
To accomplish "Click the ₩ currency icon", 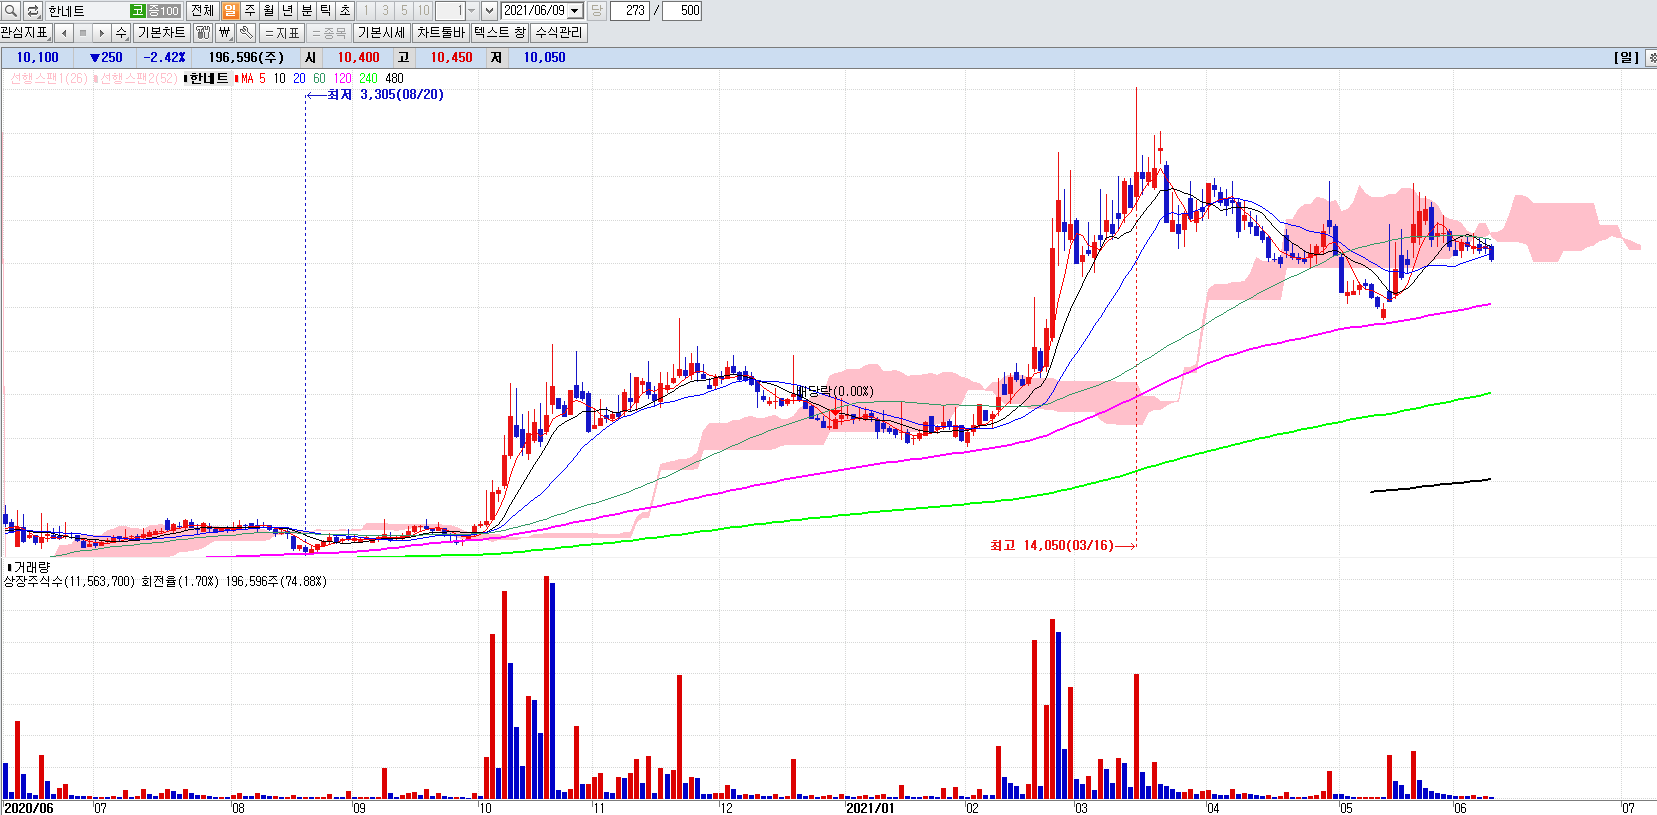I will click(x=225, y=33).
